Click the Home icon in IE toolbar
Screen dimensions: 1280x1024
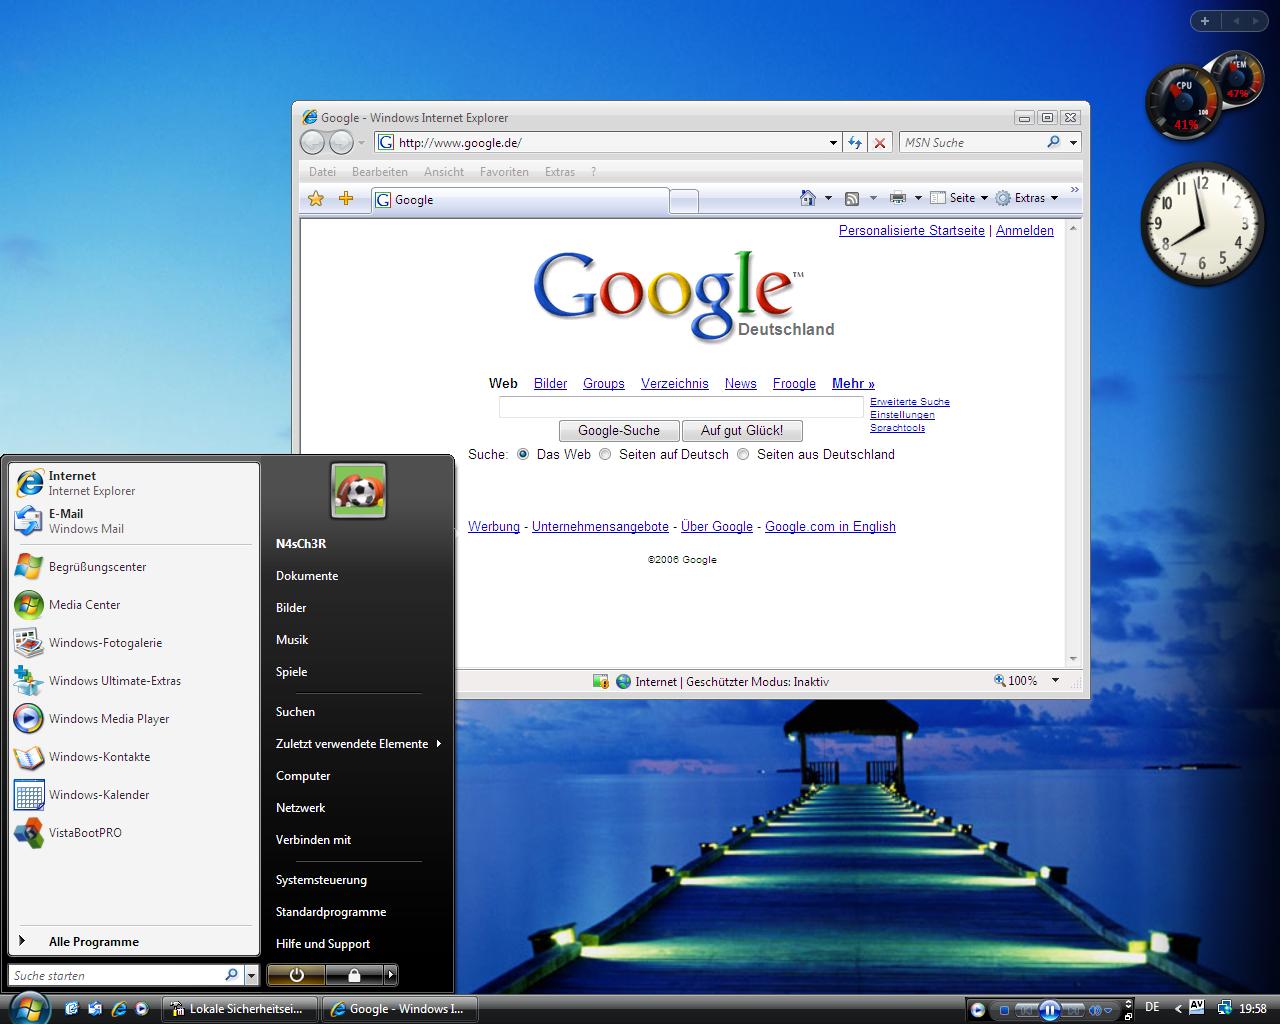808,198
